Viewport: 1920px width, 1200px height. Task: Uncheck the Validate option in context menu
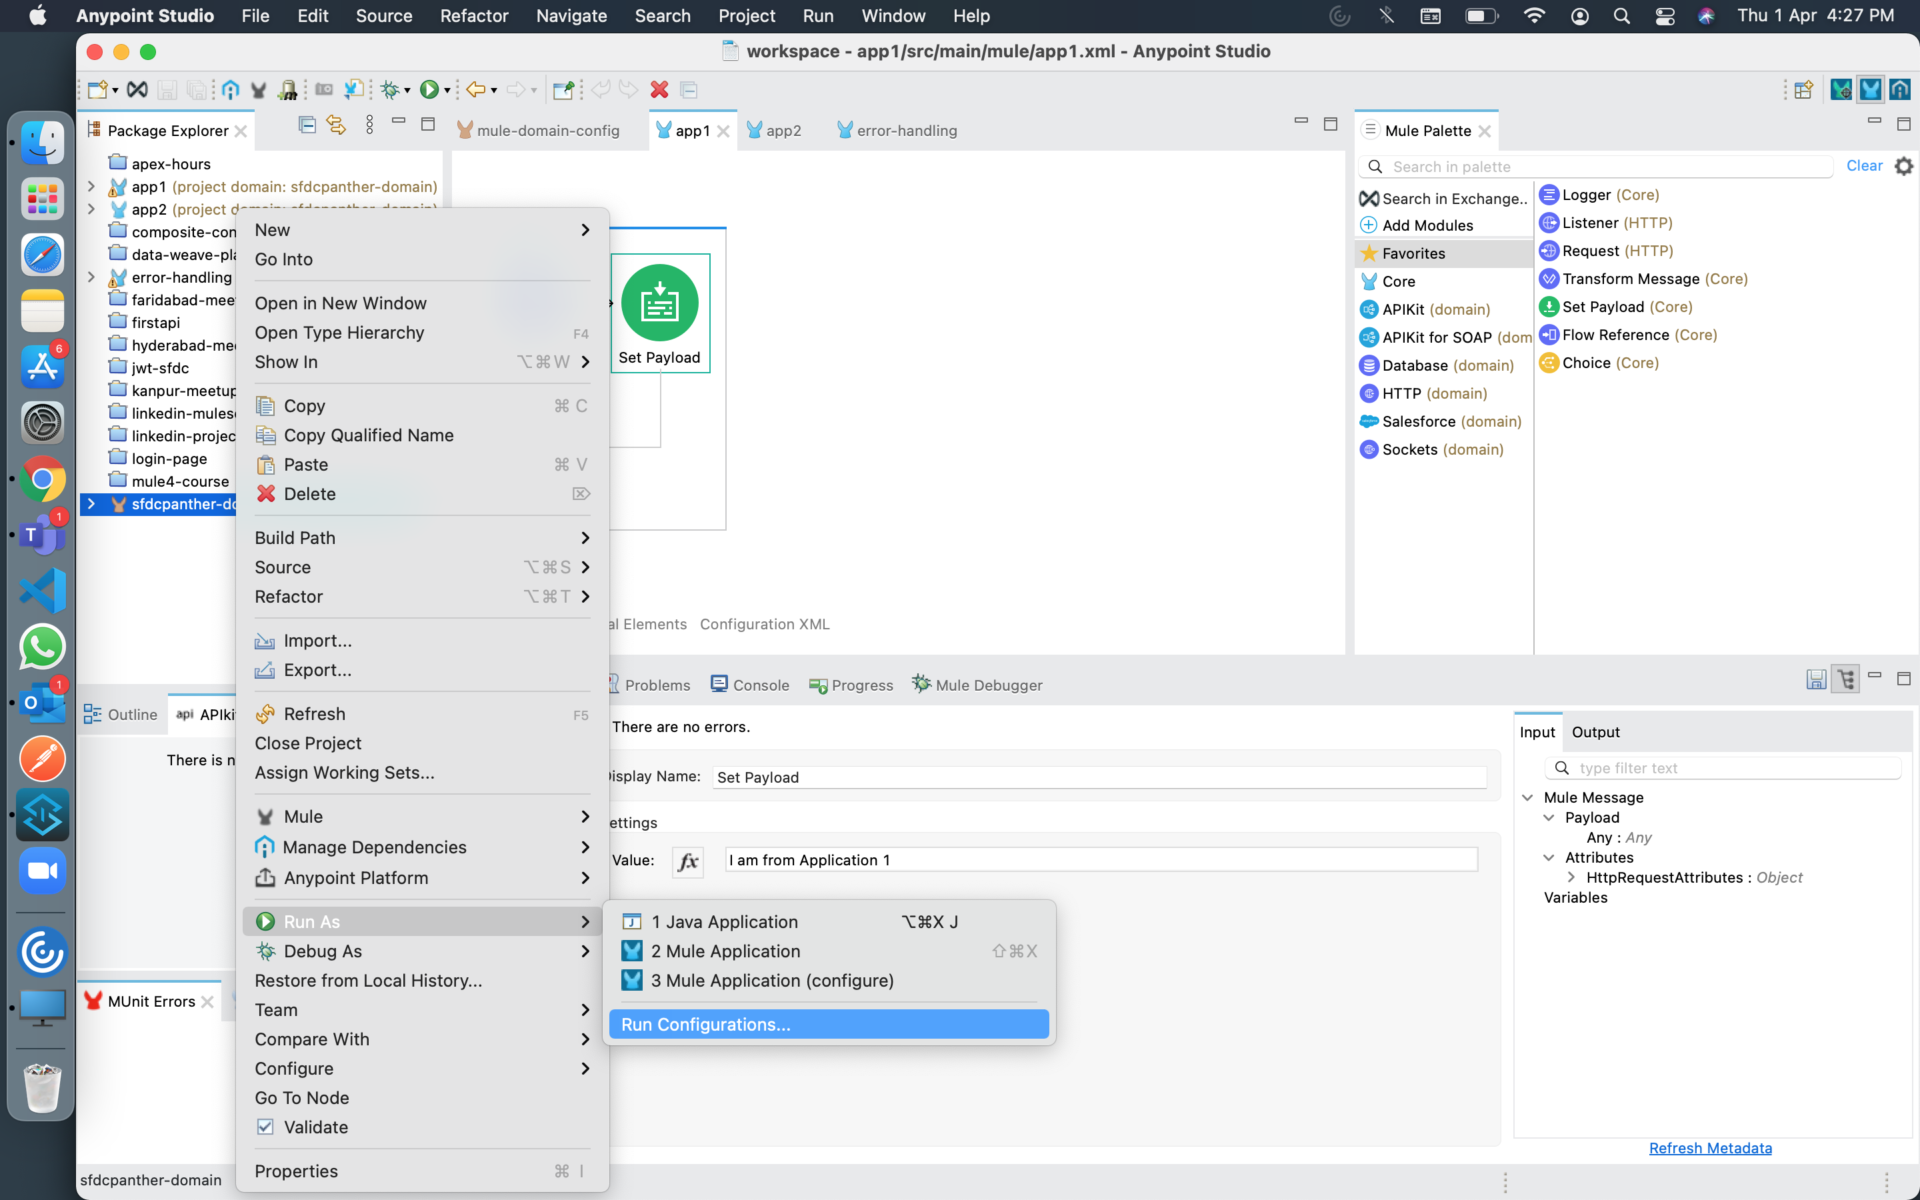[x=265, y=1127]
